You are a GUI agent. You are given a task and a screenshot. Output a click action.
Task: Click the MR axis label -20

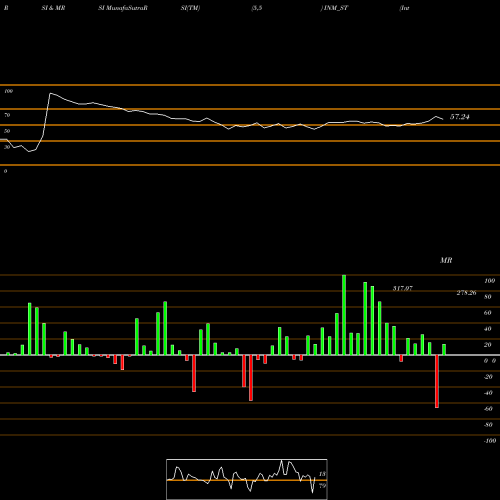pyautogui.click(x=488, y=377)
